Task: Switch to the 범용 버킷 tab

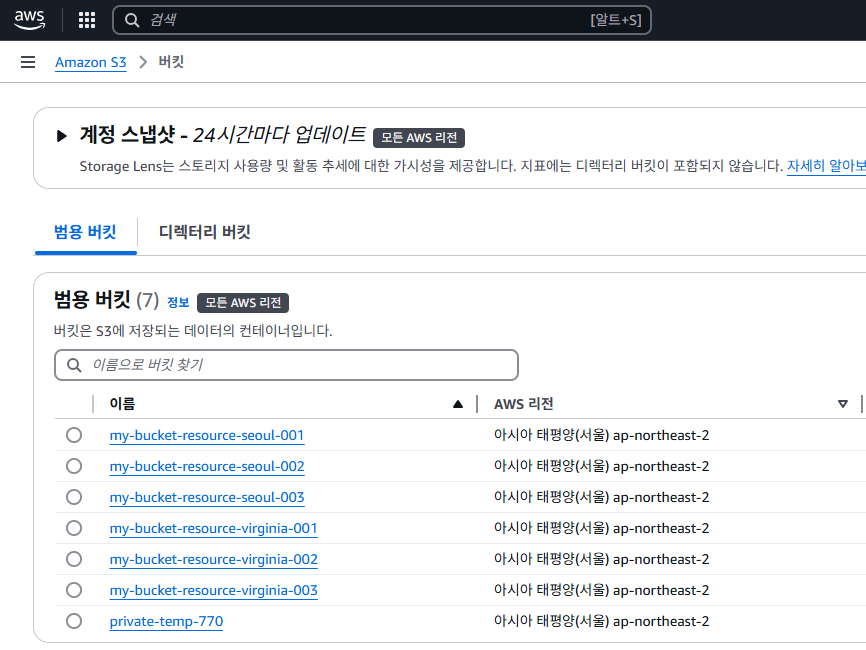Action: [85, 232]
